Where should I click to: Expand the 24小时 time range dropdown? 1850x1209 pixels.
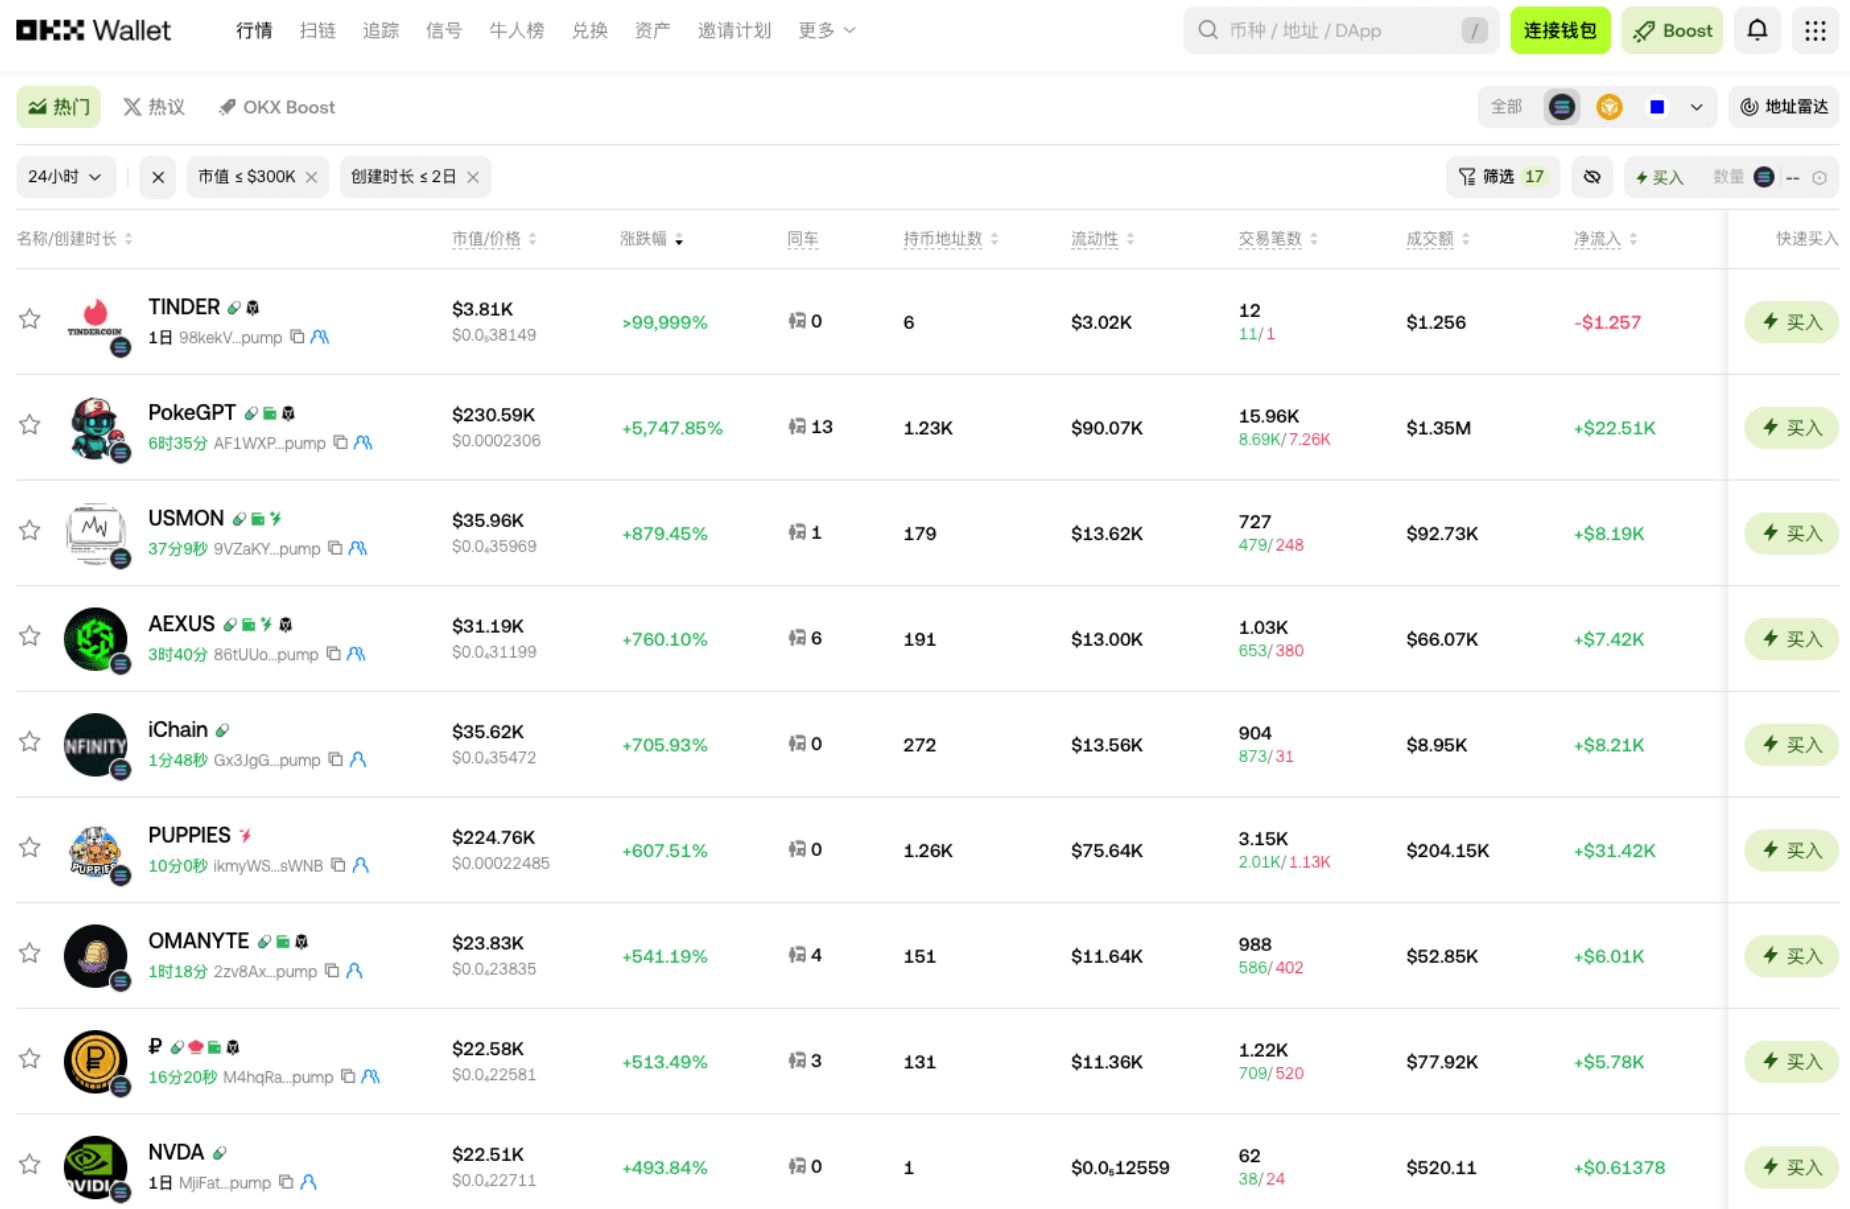point(65,177)
